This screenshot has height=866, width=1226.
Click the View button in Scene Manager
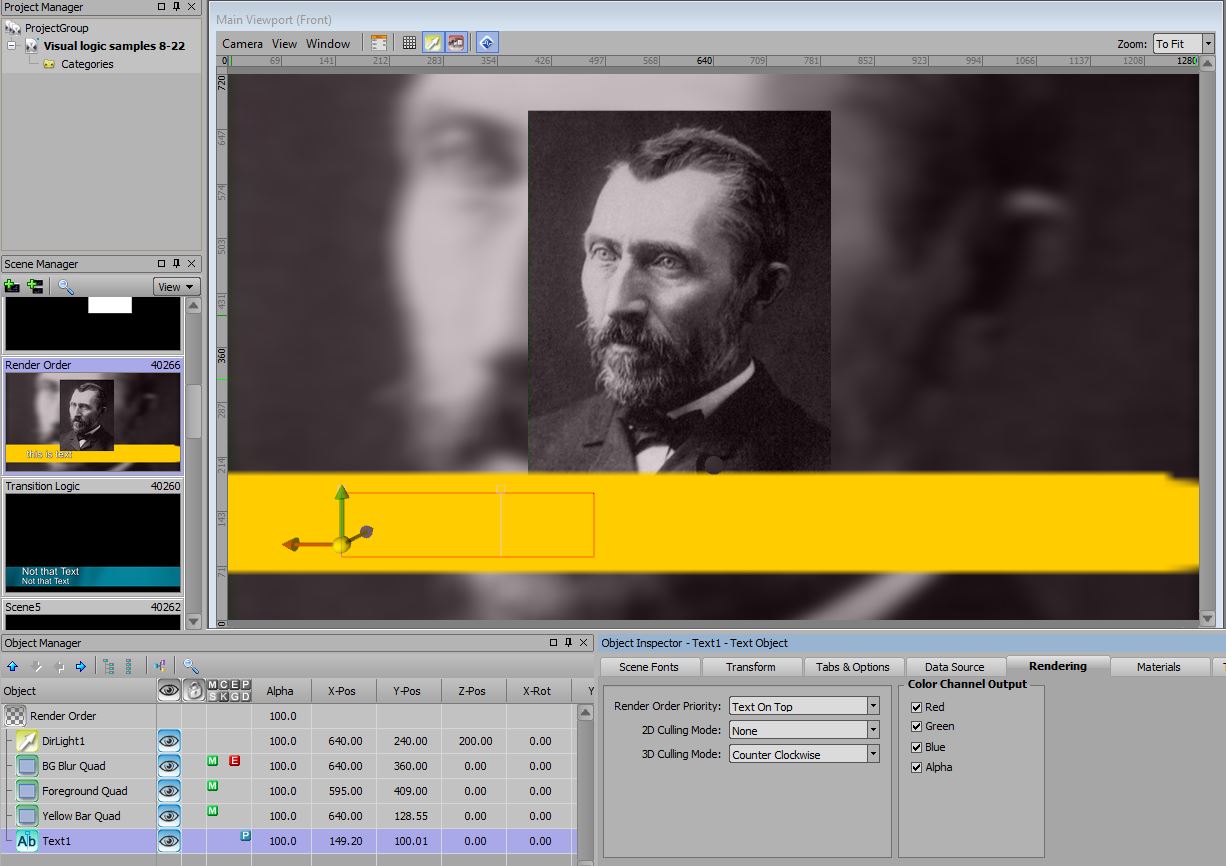[x=176, y=287]
